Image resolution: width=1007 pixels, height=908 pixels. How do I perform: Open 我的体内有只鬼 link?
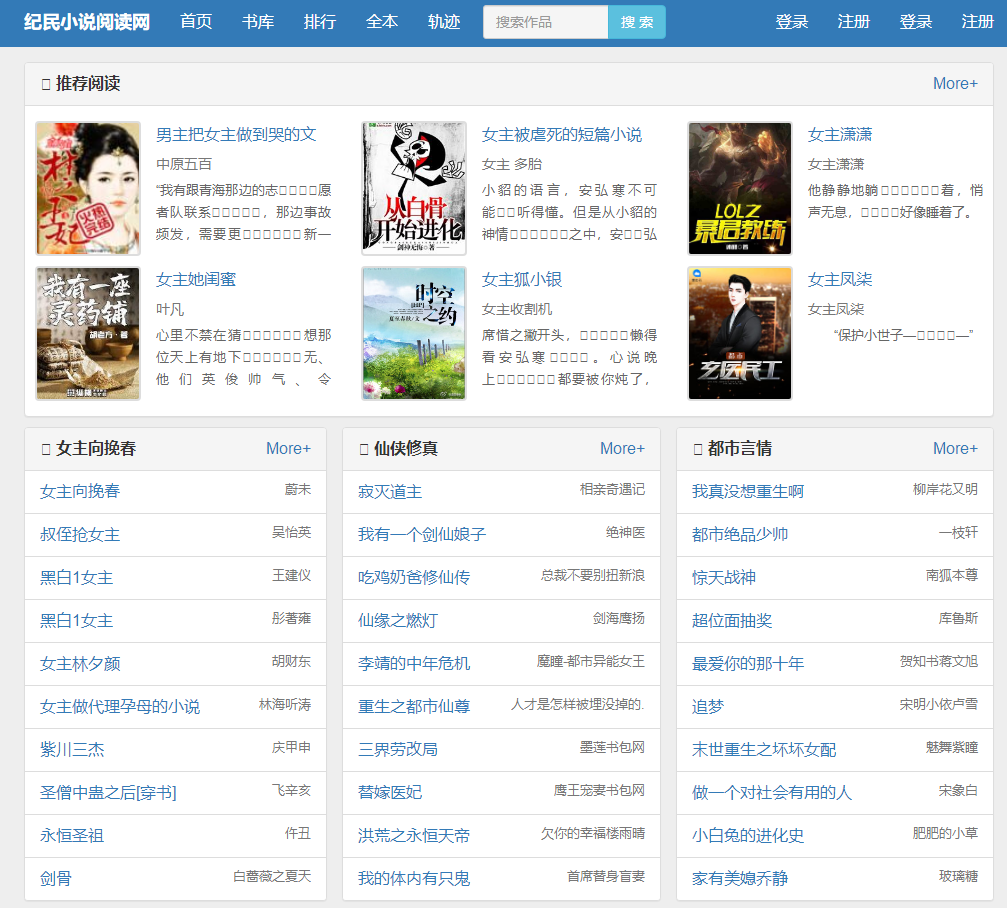point(414,878)
